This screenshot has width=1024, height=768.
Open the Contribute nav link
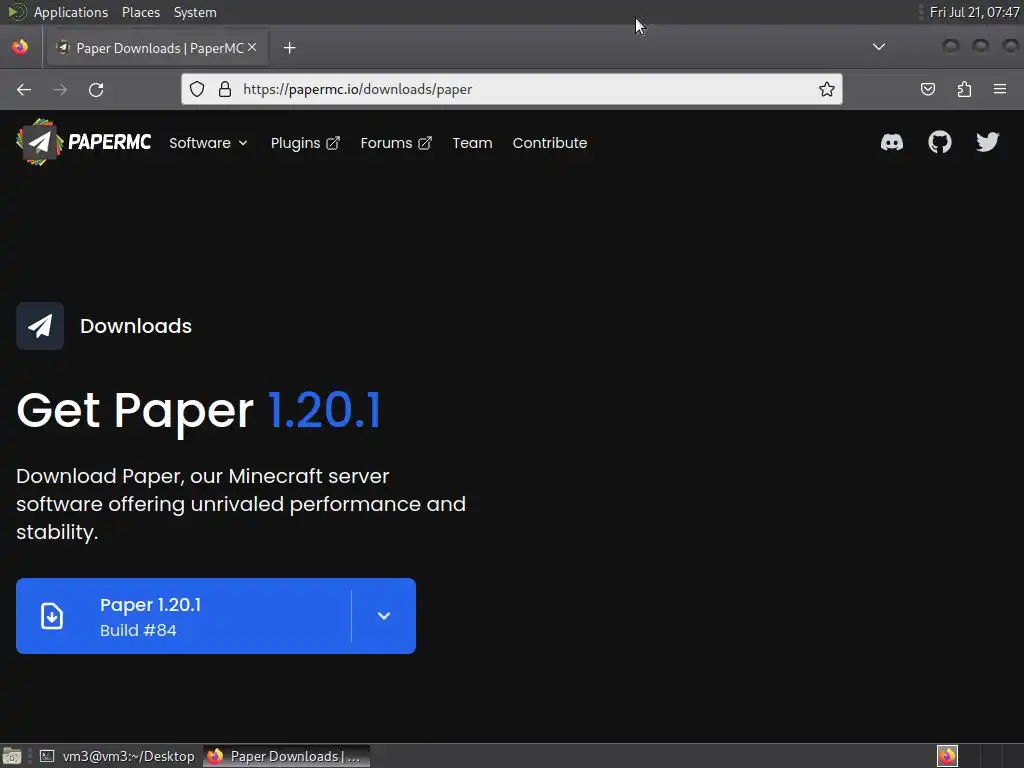pos(550,143)
